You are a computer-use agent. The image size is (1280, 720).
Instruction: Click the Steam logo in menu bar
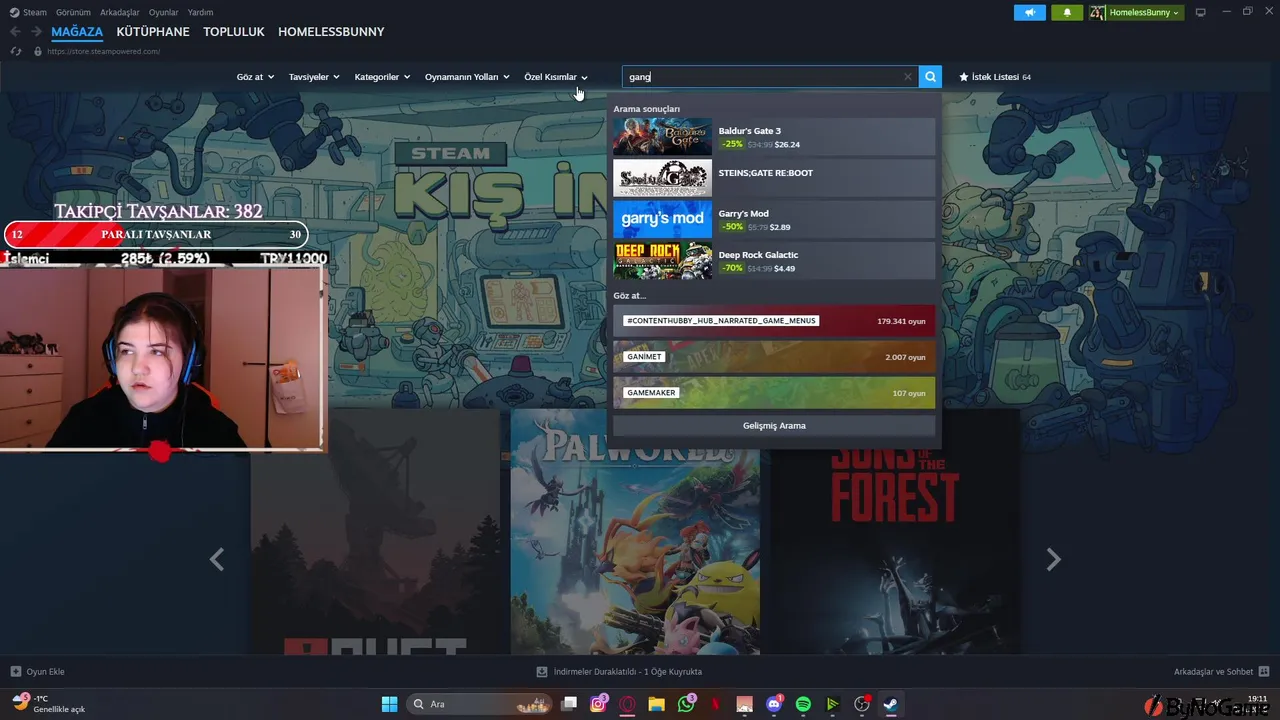coord(14,12)
